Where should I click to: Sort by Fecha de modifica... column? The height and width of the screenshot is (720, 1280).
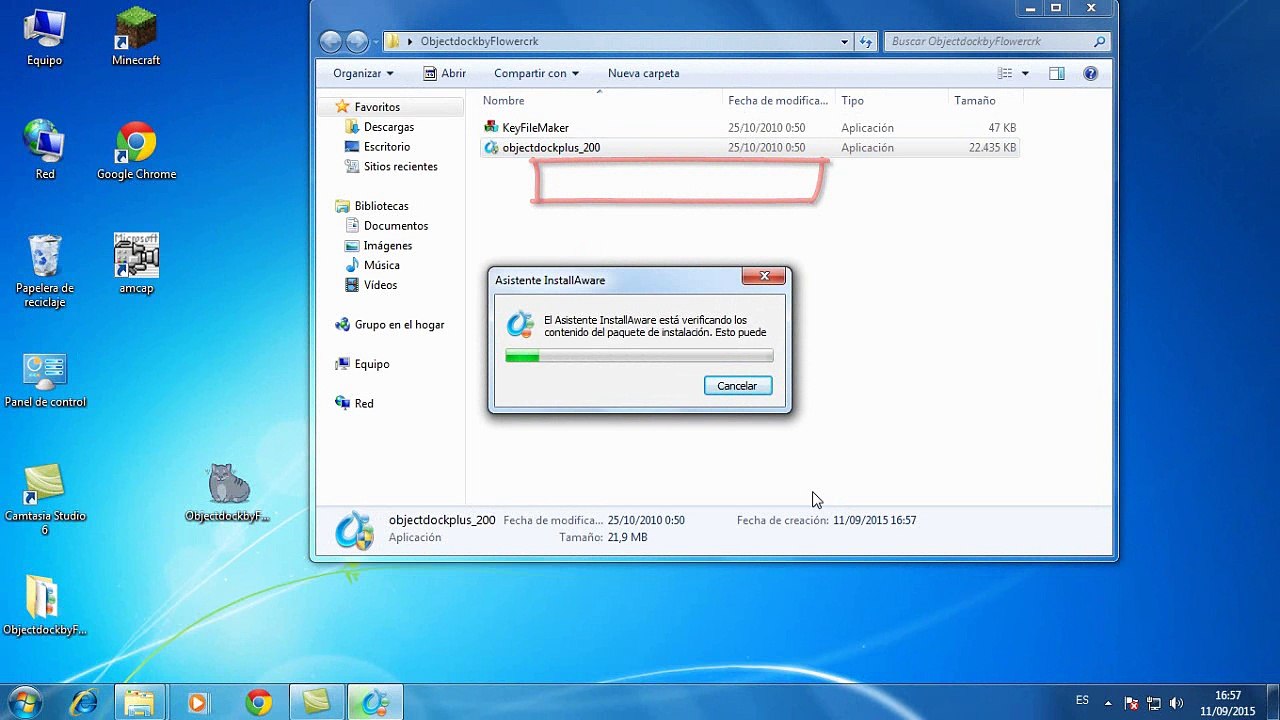pyautogui.click(x=778, y=100)
